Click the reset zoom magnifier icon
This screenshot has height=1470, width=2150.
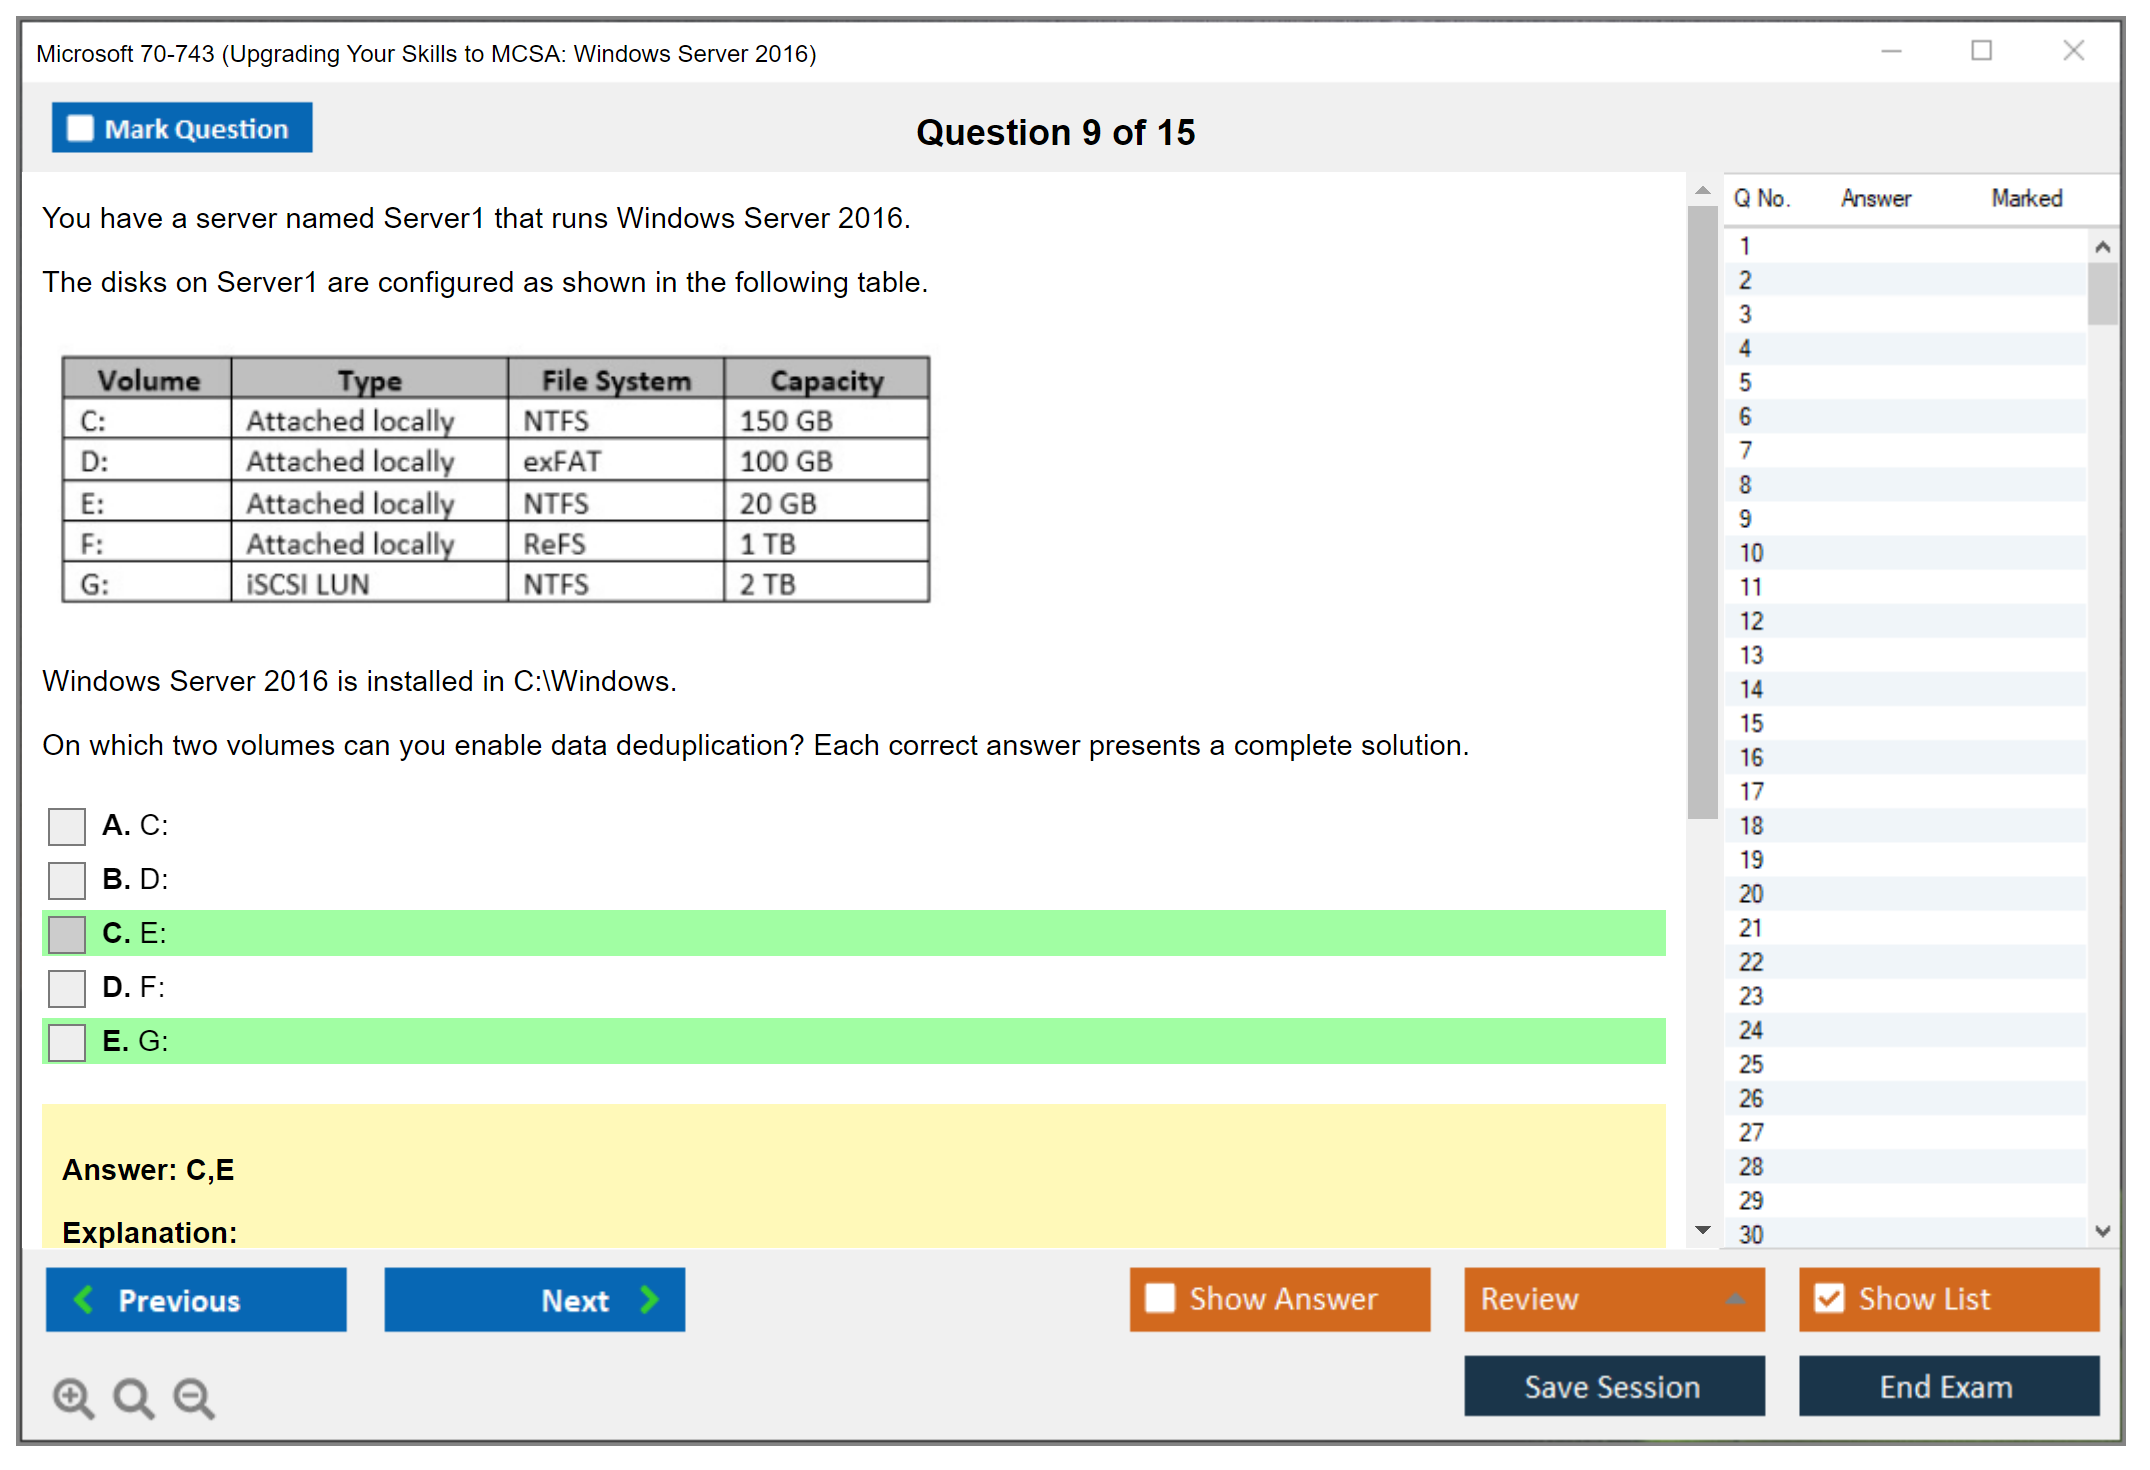pyautogui.click(x=133, y=1397)
